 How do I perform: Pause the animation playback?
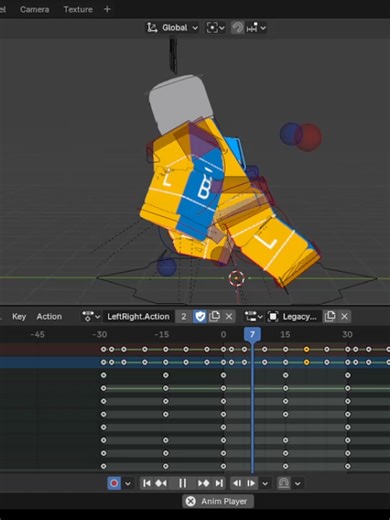182,483
